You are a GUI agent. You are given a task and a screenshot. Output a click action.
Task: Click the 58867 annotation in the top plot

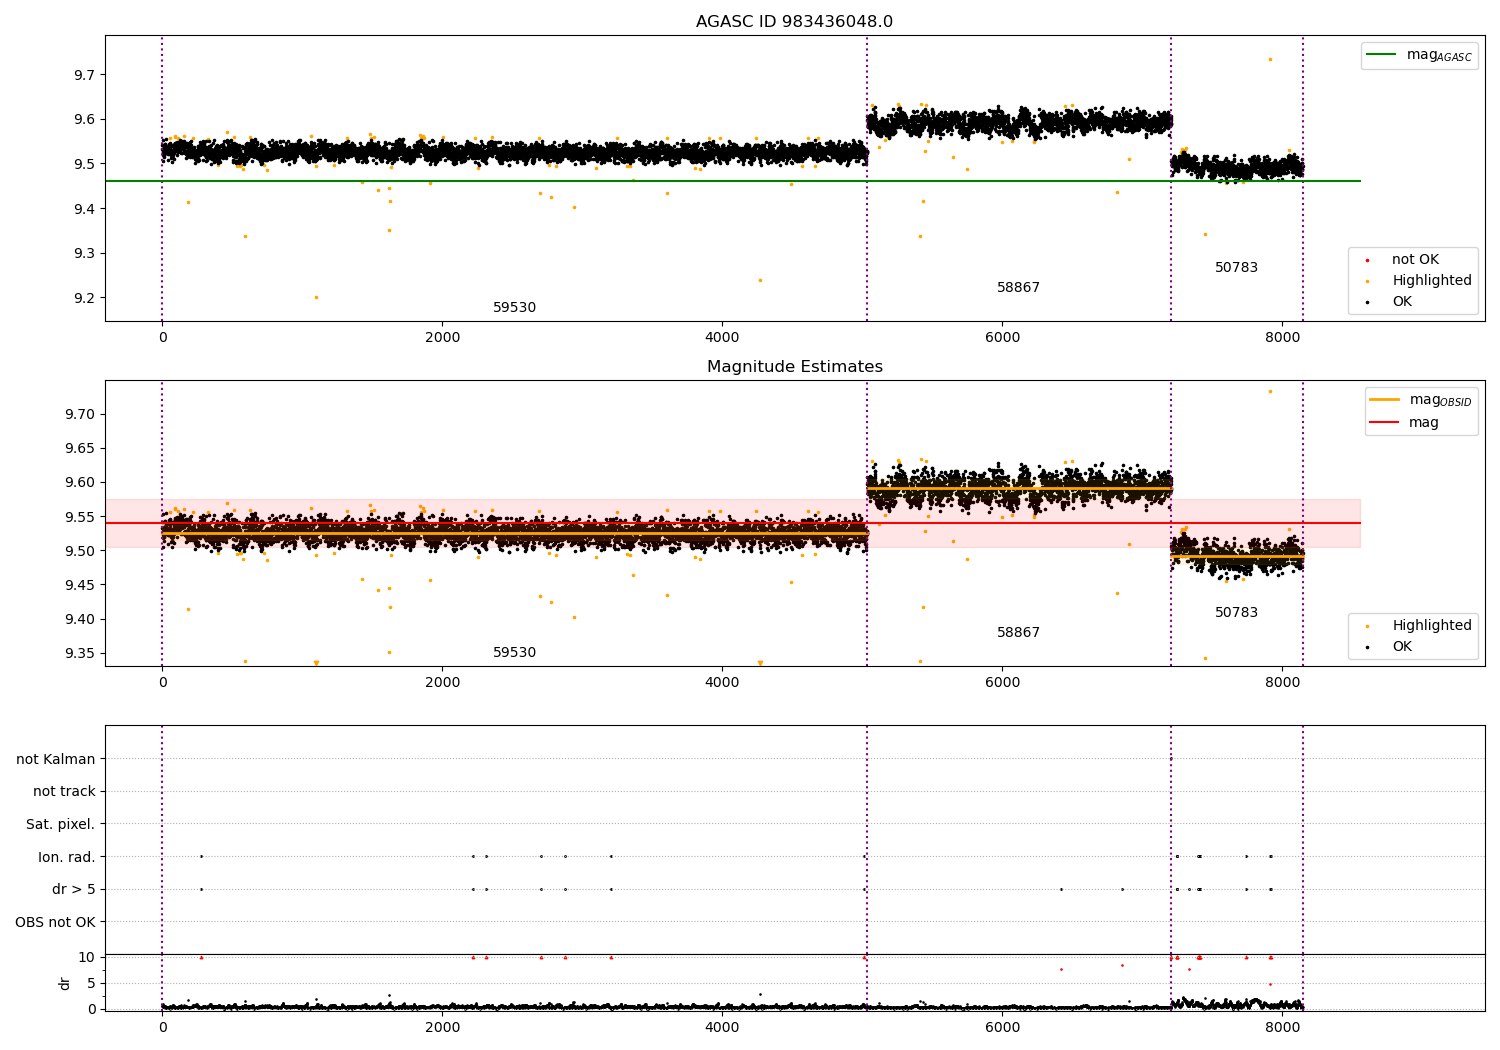pyautogui.click(x=1018, y=288)
